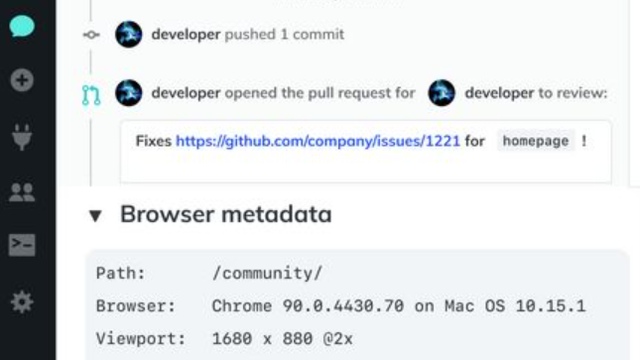Click developer name in pushed commit entry
Screen dimensions: 640x360
(186, 35)
